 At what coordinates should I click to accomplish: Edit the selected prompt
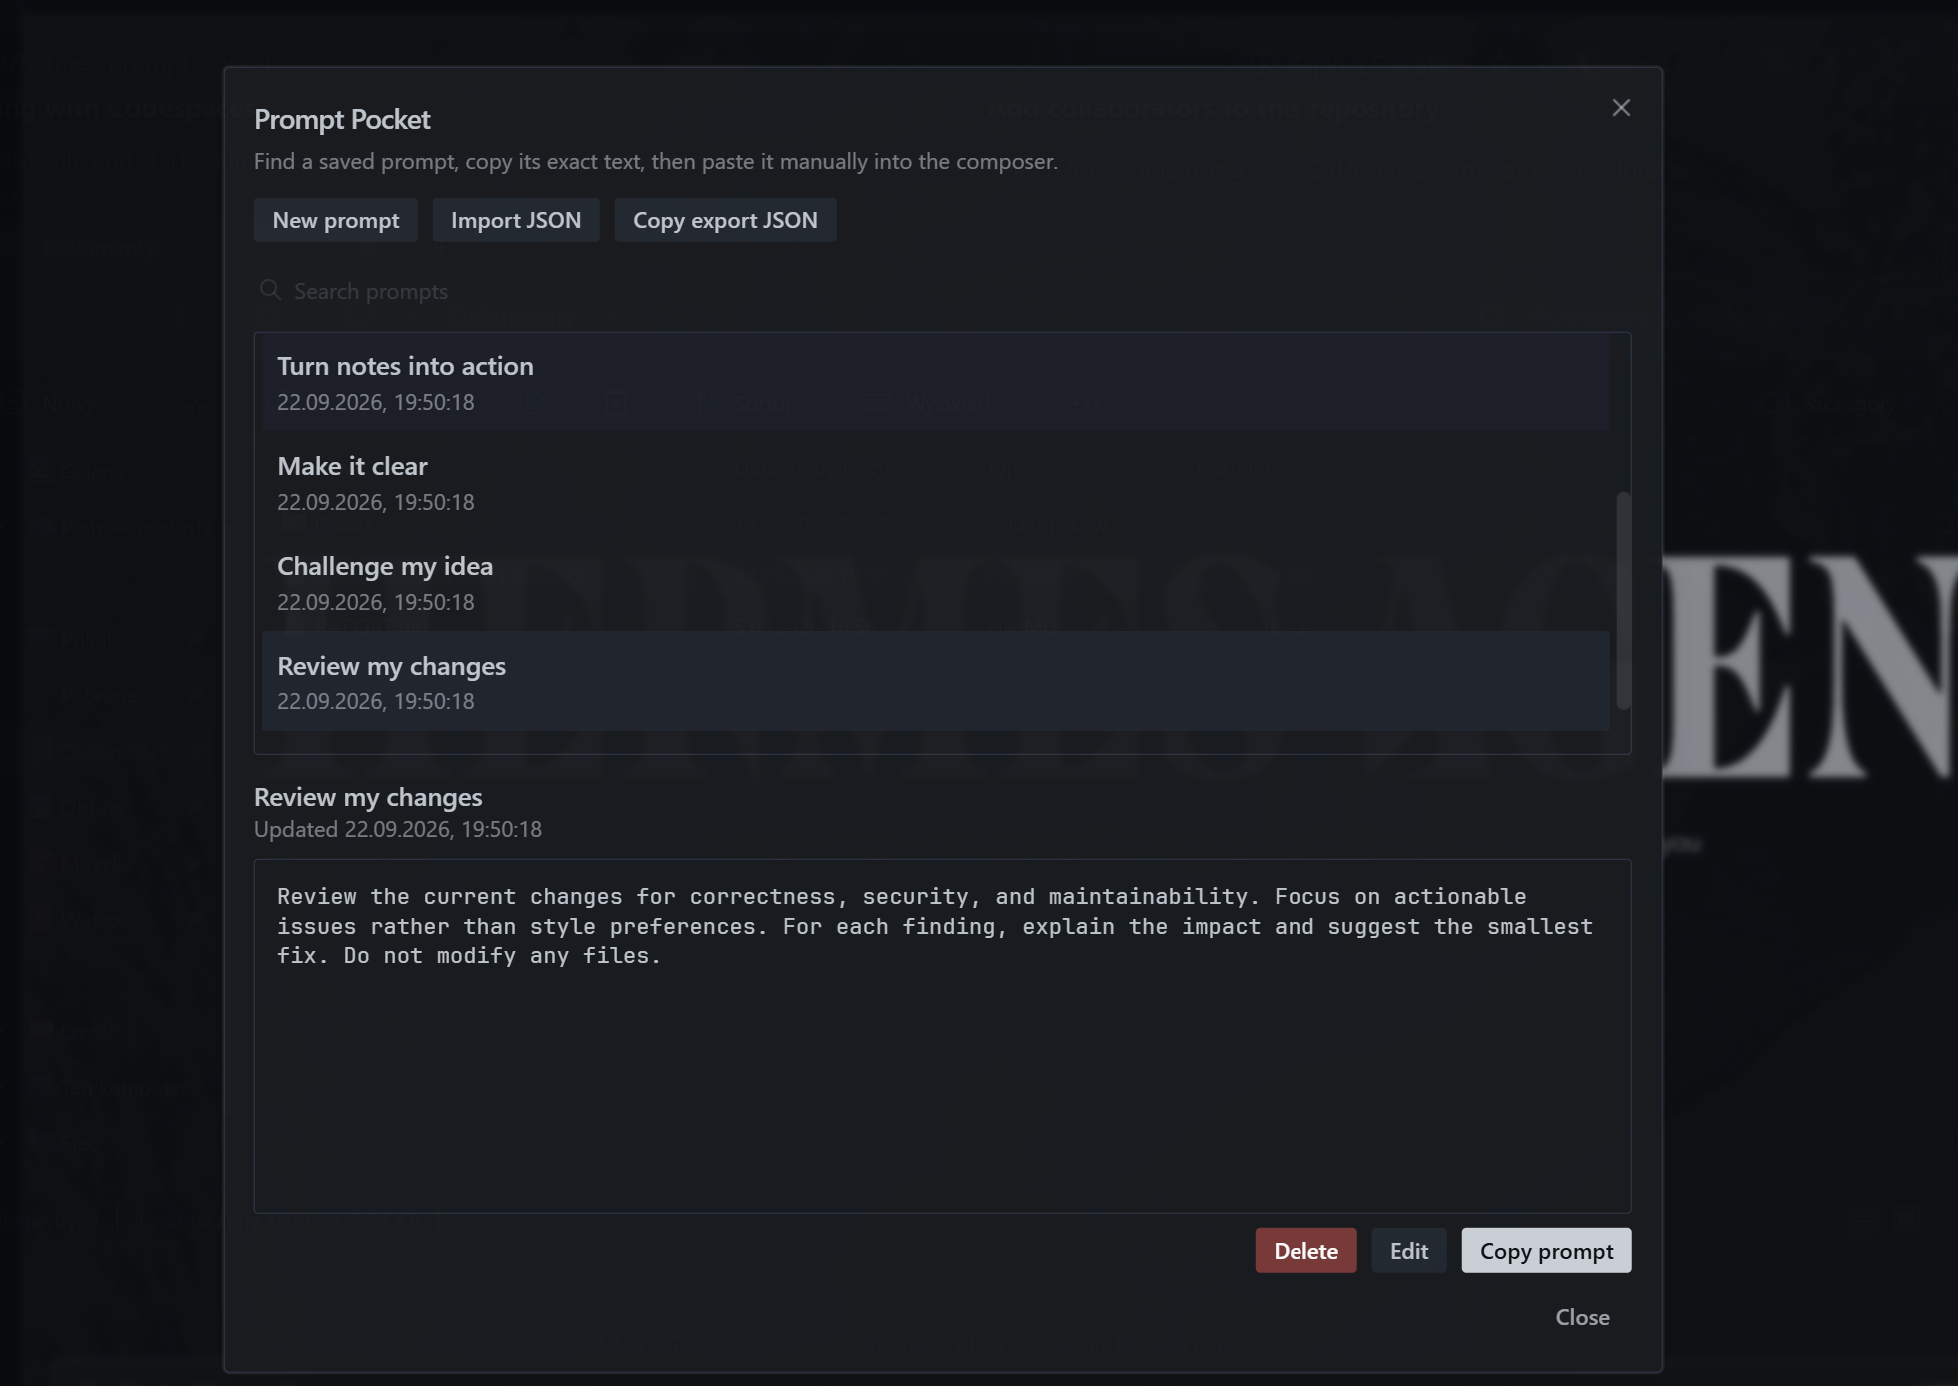[1409, 1251]
